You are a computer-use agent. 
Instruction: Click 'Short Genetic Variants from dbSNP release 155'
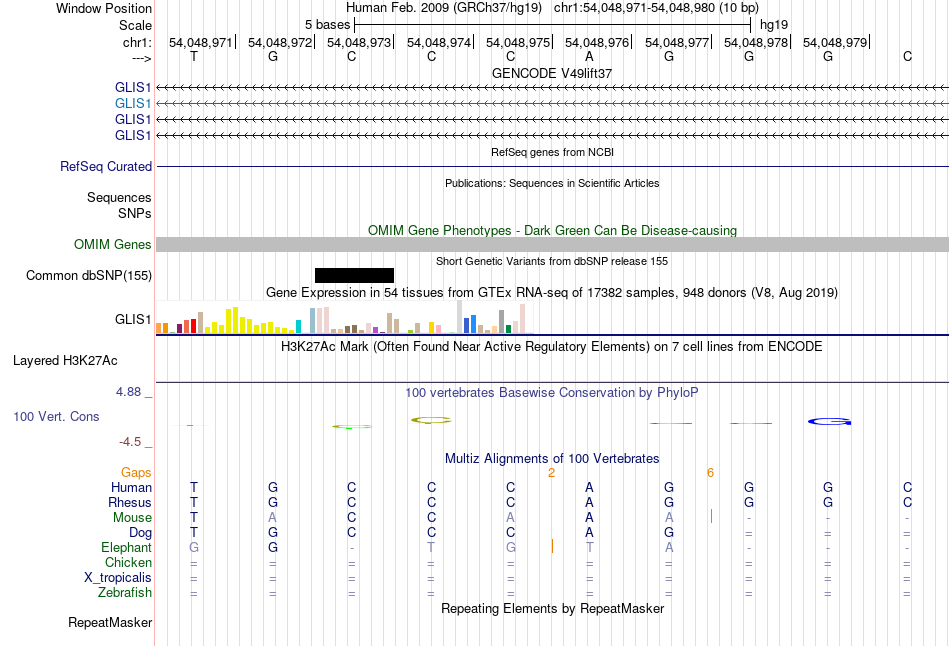(552, 261)
